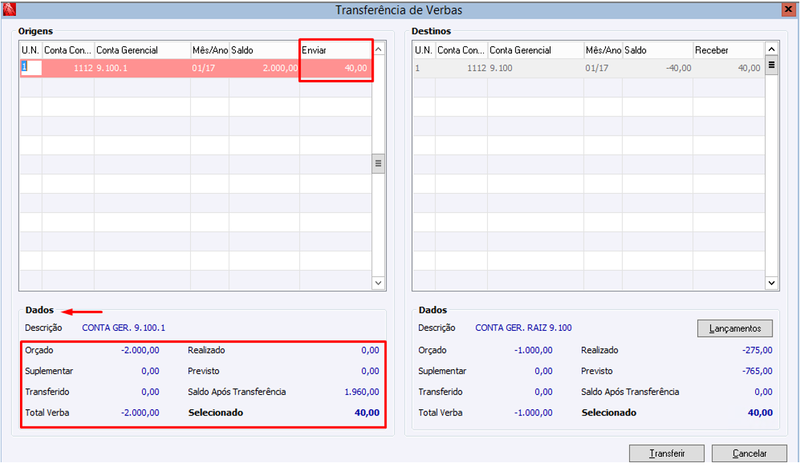The image size is (800, 465).
Task: Click Conta Con... header in Origens
Action: pyautogui.click(x=68, y=50)
